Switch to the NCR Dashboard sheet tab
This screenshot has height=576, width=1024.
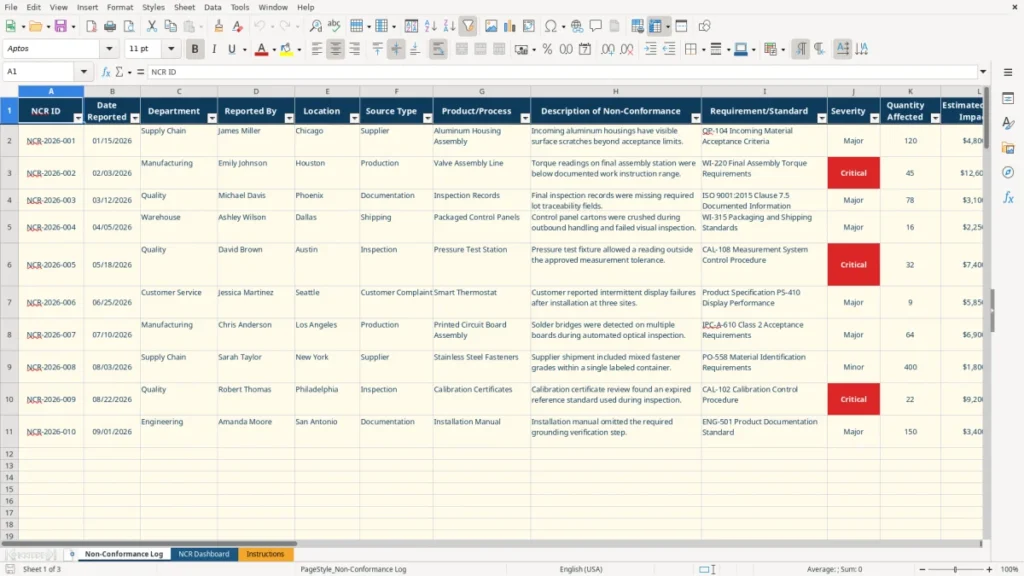click(x=204, y=554)
